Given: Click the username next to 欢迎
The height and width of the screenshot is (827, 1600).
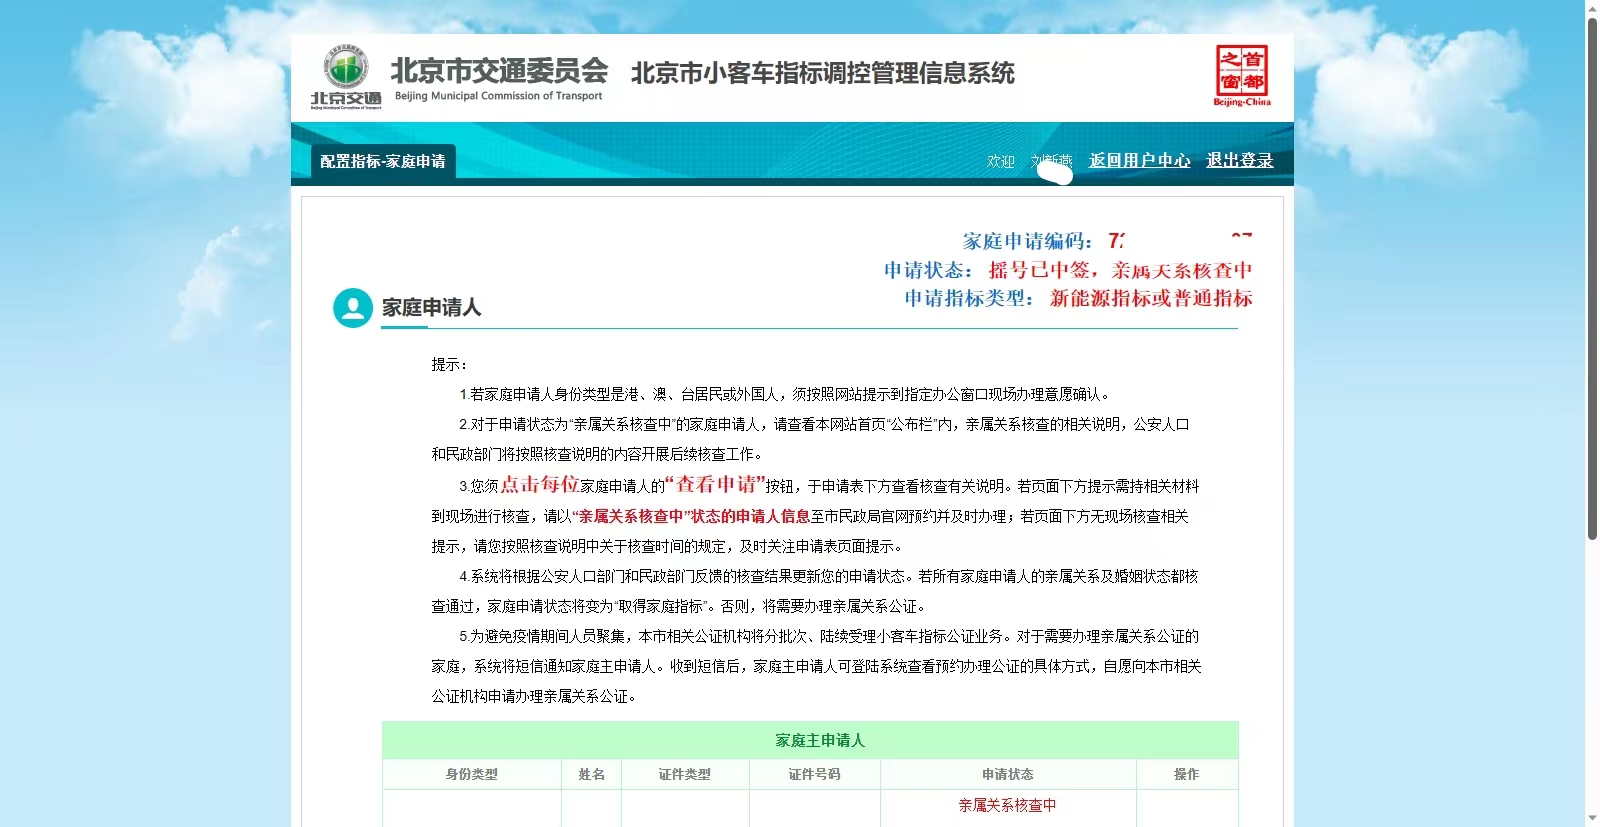Looking at the screenshot, I should (1051, 162).
